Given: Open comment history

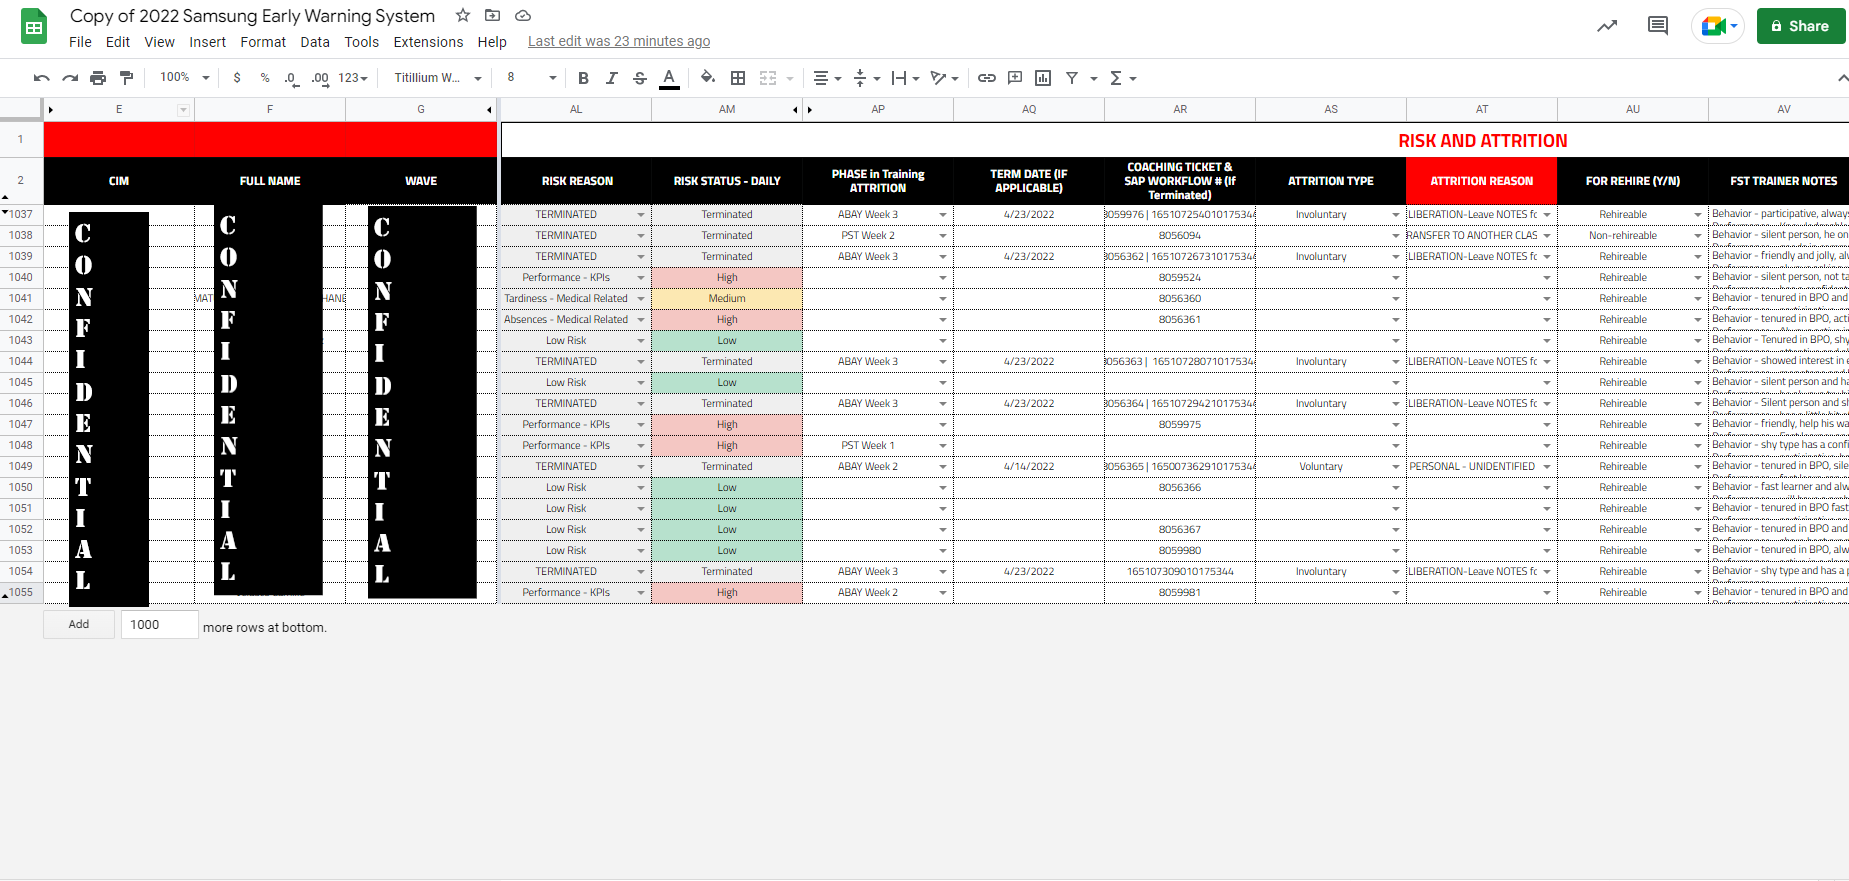Looking at the screenshot, I should [x=1658, y=26].
